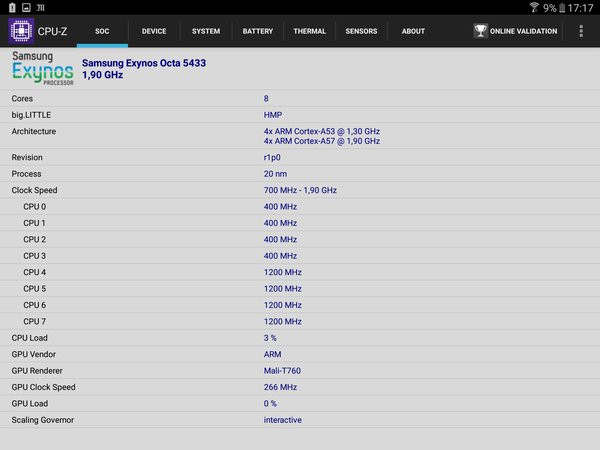Screen dimensions: 600x450
Task: Tap the Revision row label
Action: (27, 157)
